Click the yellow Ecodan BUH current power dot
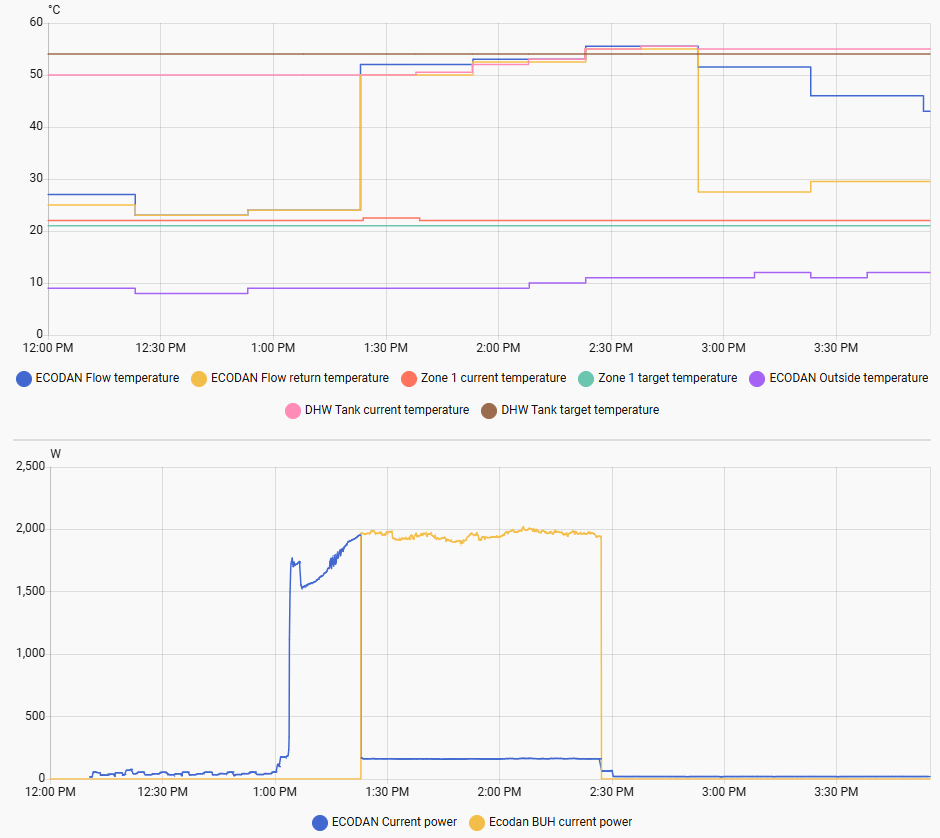This screenshot has height=838, width=940. point(477,822)
